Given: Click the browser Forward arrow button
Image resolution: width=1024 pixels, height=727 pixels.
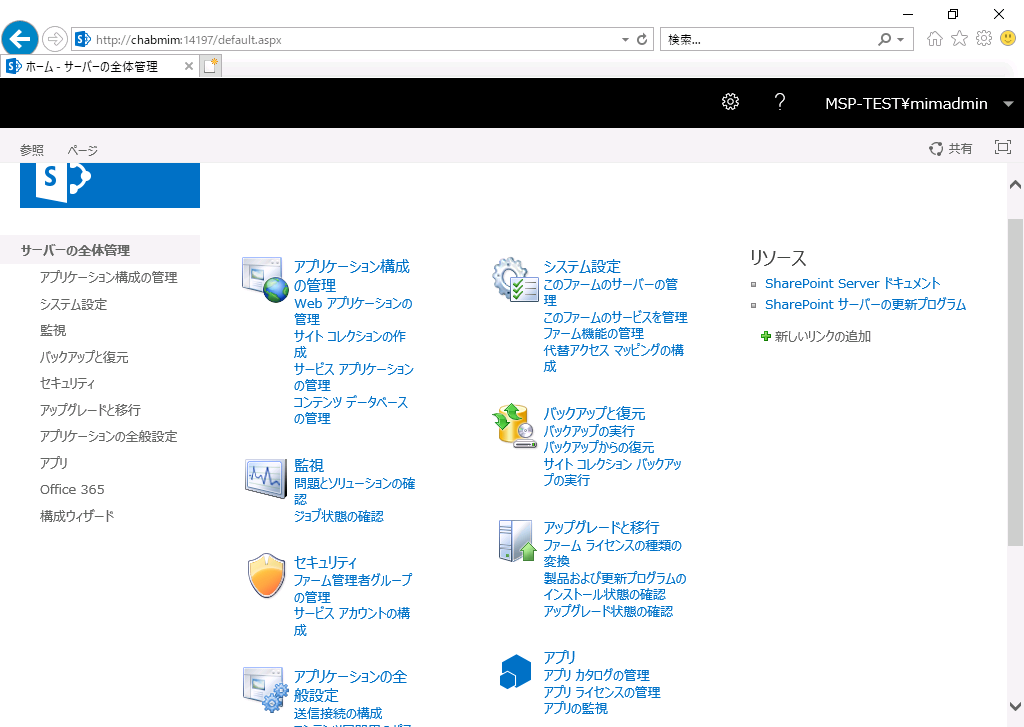Looking at the screenshot, I should pyautogui.click(x=55, y=39).
